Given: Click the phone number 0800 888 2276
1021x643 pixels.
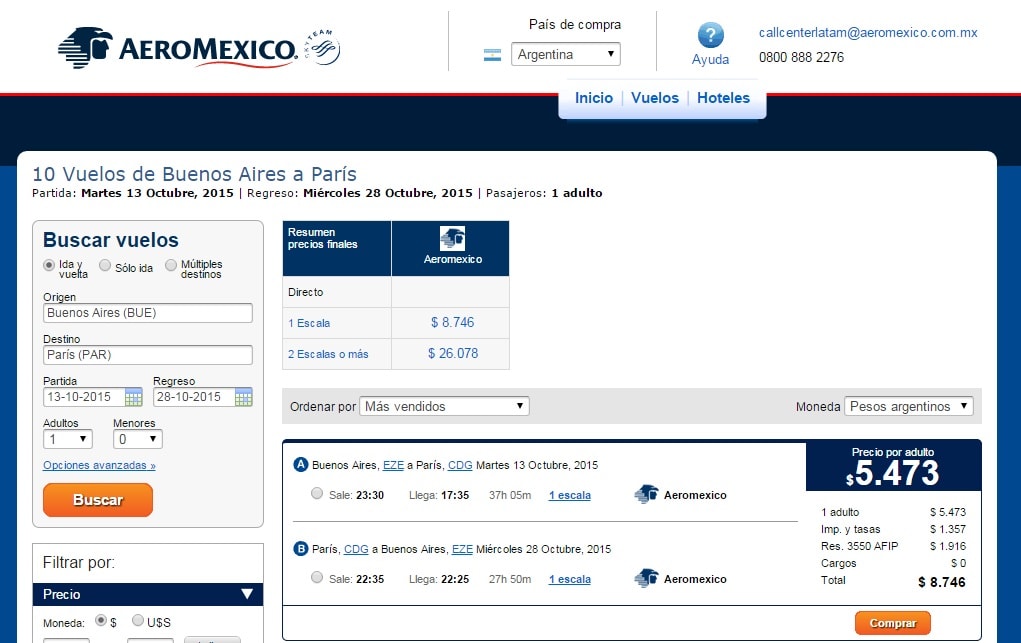Looking at the screenshot, I should click(x=801, y=57).
